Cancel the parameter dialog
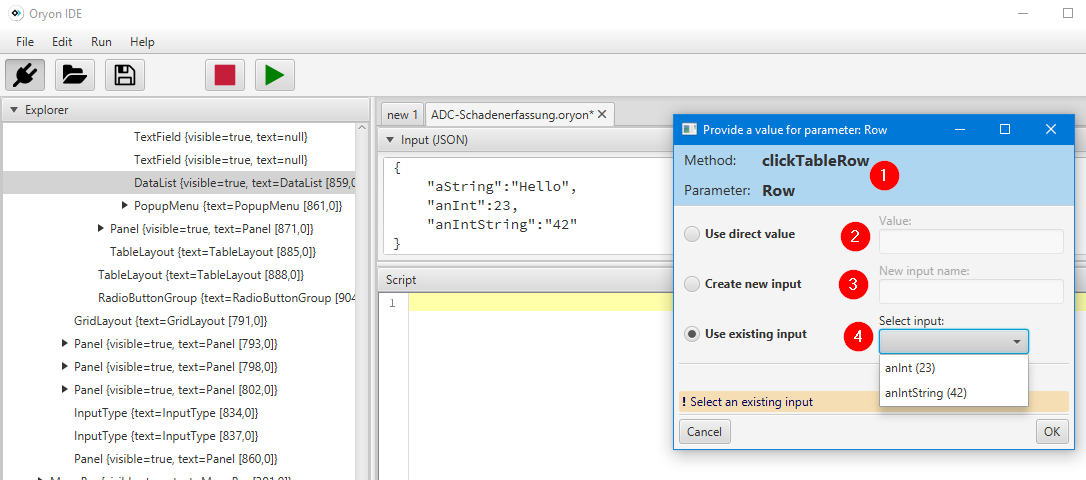The height and width of the screenshot is (480, 1086). click(704, 431)
